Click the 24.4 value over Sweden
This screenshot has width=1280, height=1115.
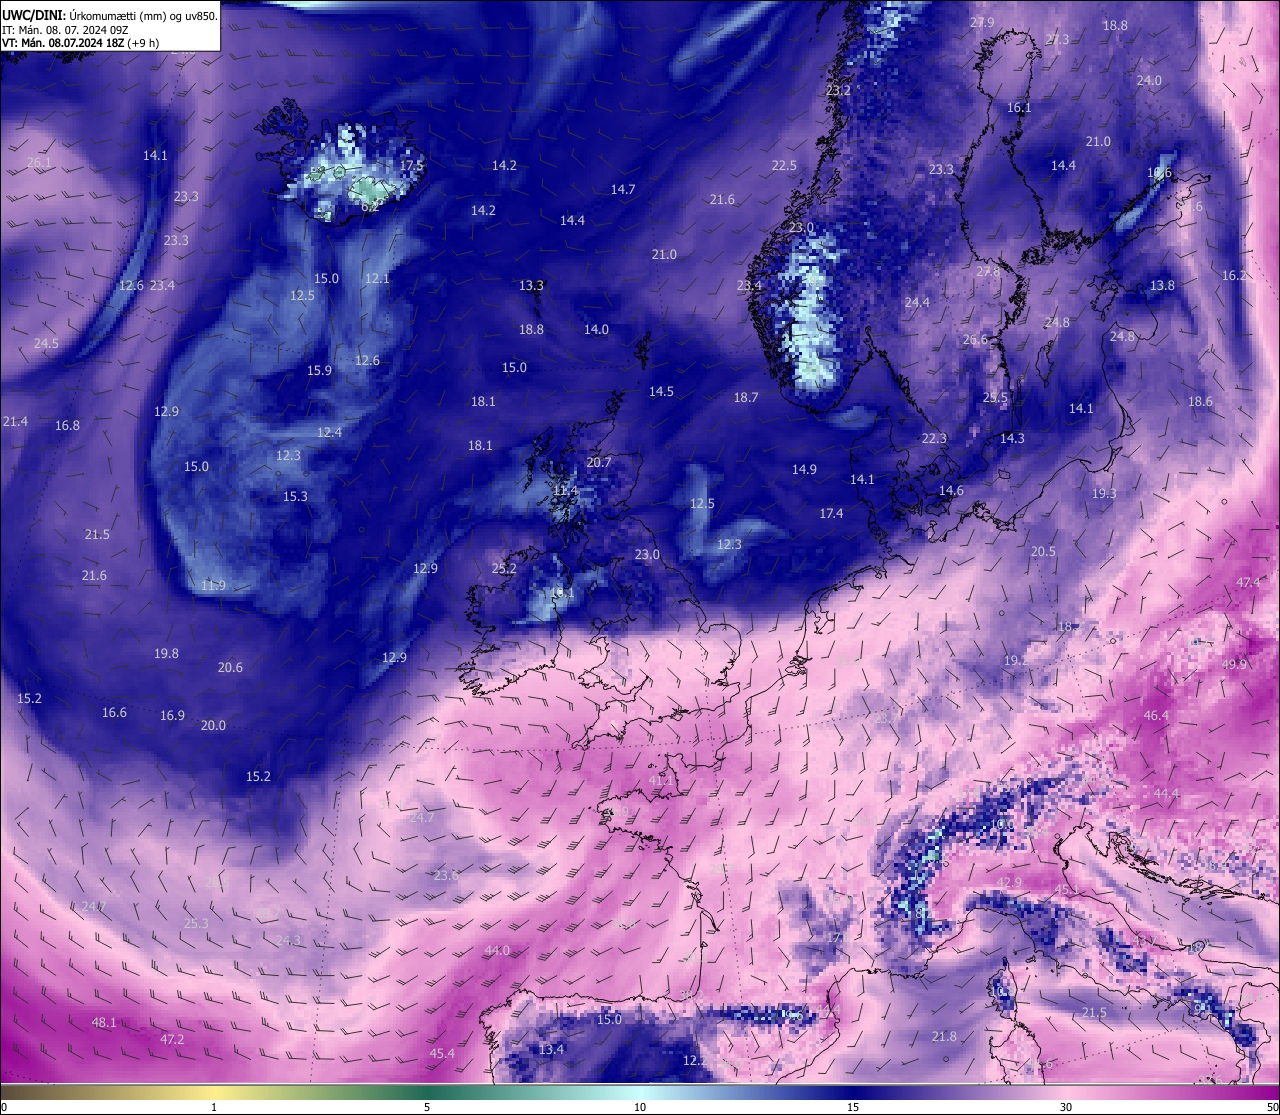pos(917,302)
